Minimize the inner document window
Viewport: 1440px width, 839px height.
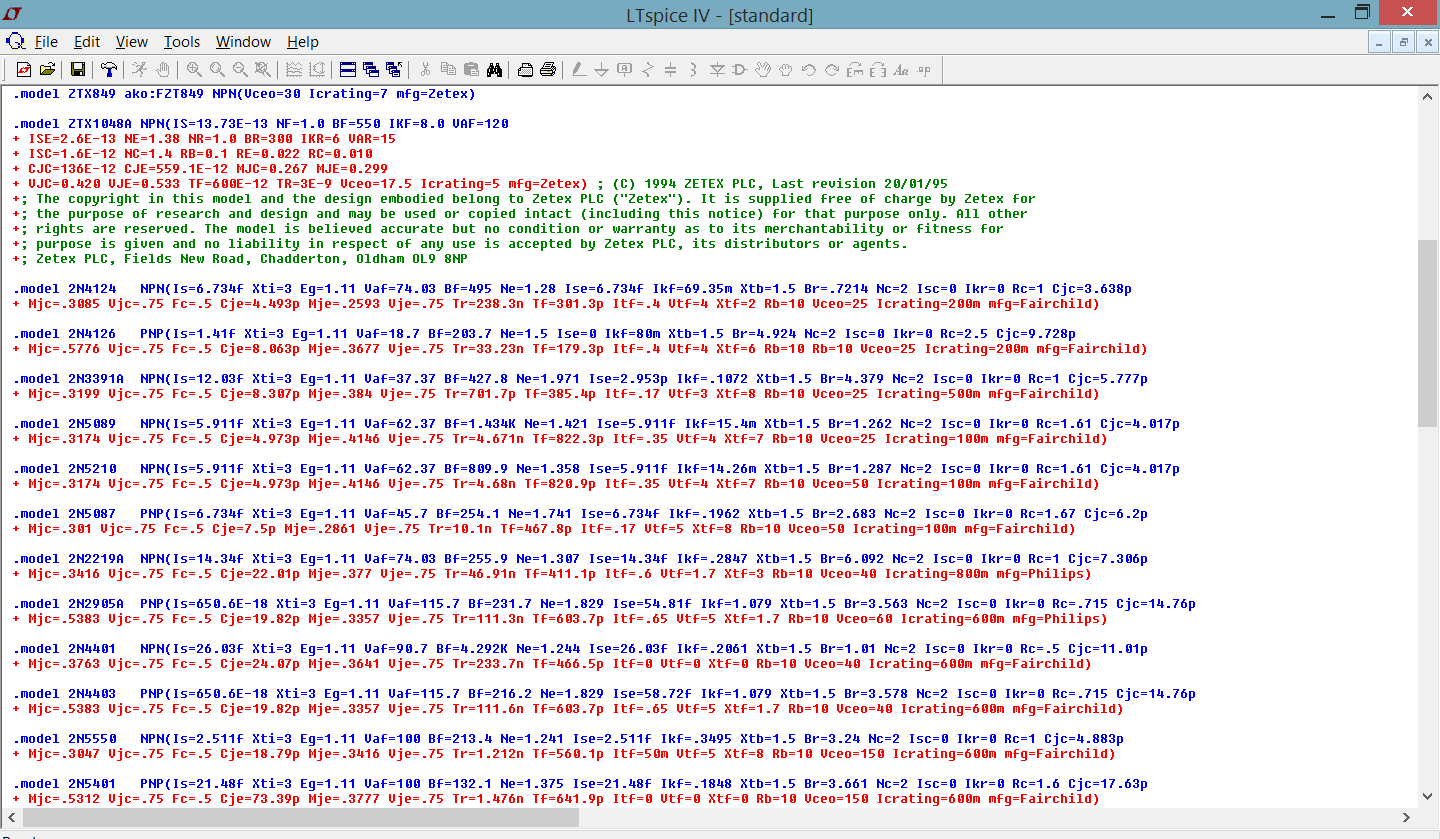(x=1380, y=42)
